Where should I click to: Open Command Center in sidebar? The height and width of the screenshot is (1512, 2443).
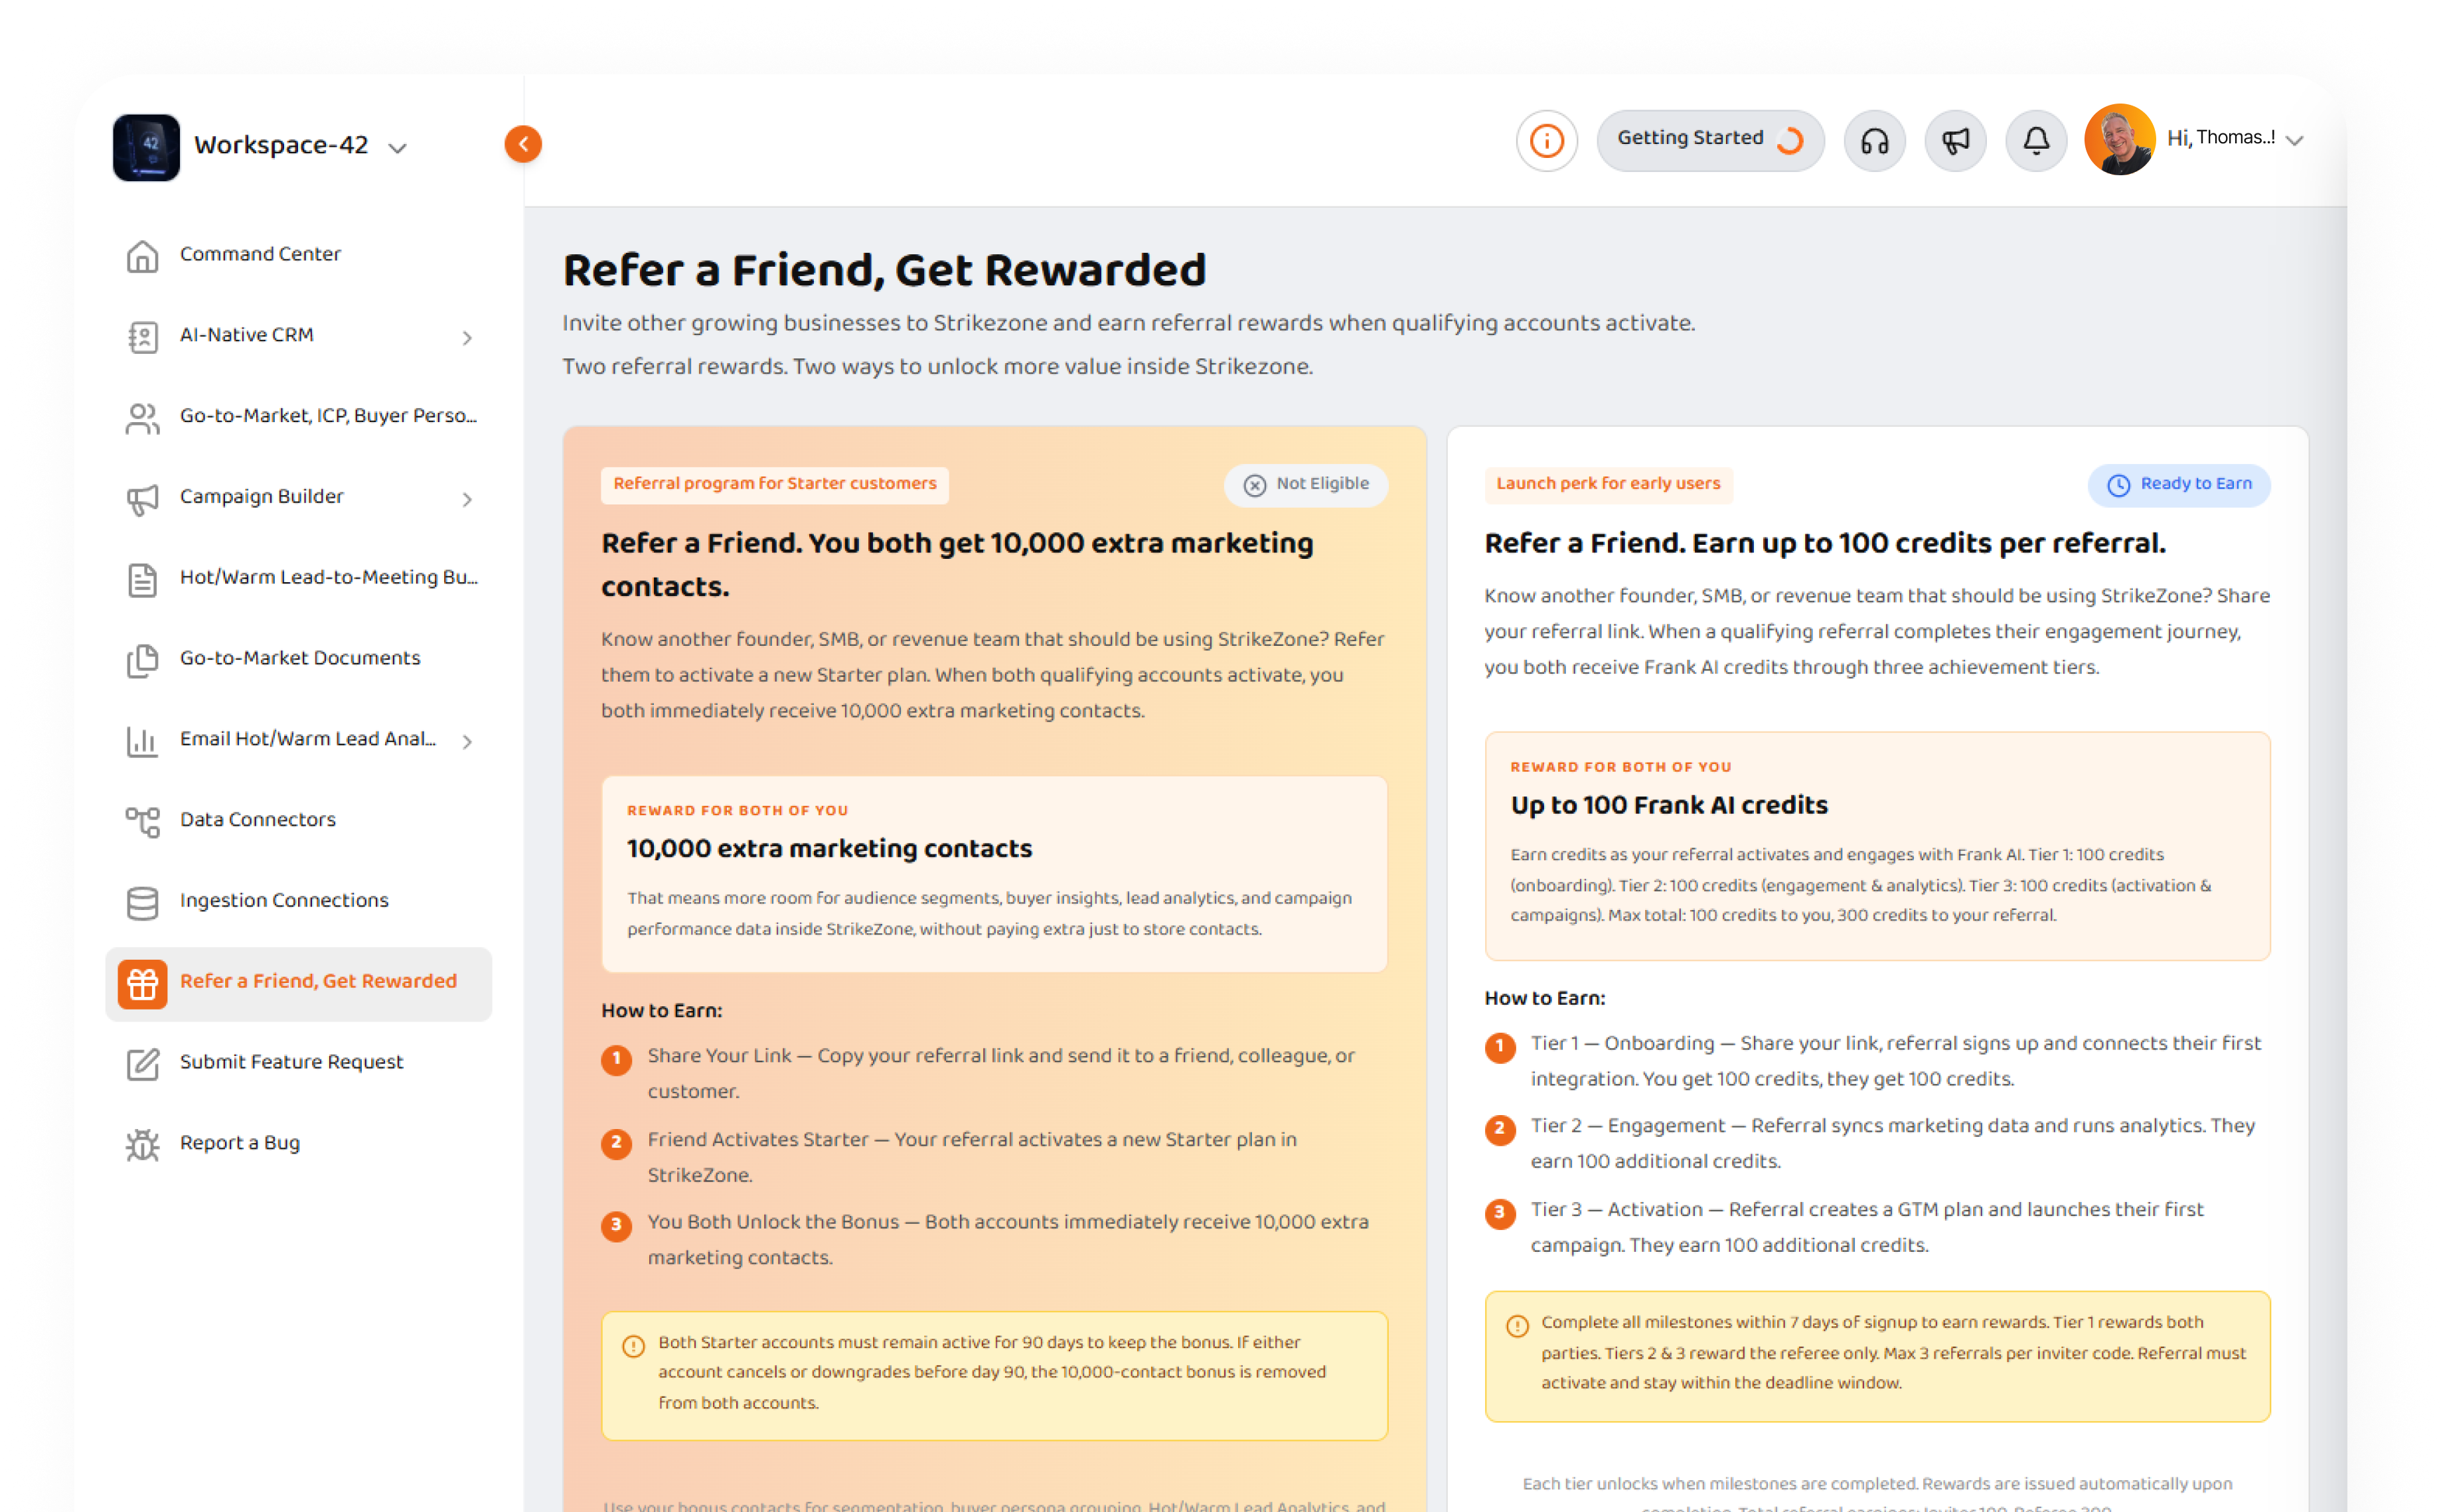point(298,254)
